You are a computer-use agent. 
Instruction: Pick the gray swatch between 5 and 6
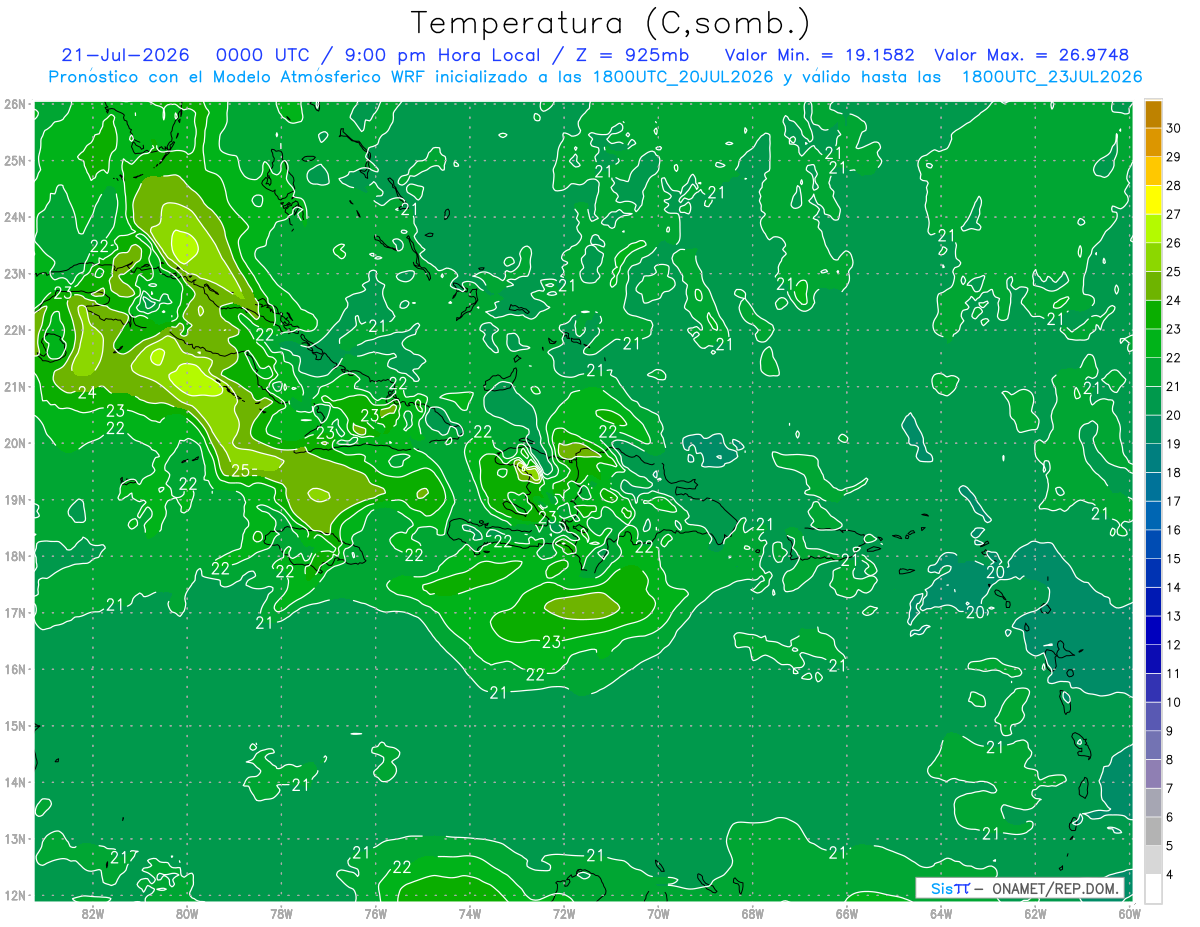[1153, 831]
